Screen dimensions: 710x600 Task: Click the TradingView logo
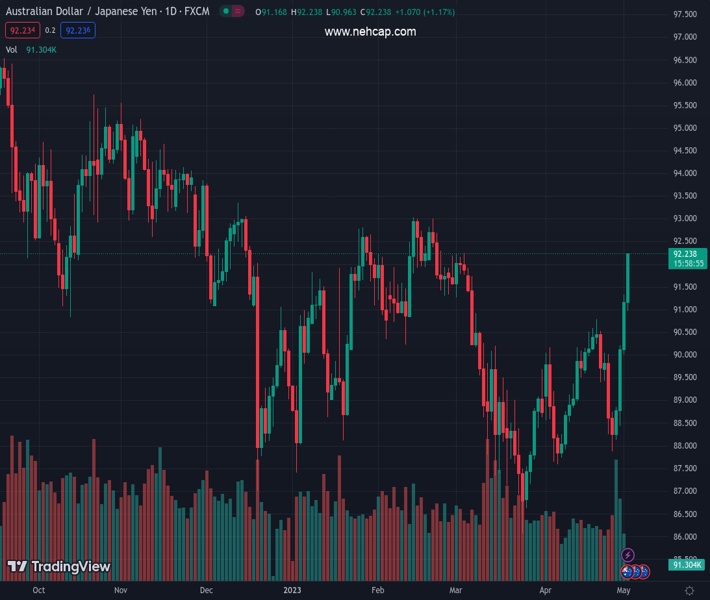click(58, 567)
